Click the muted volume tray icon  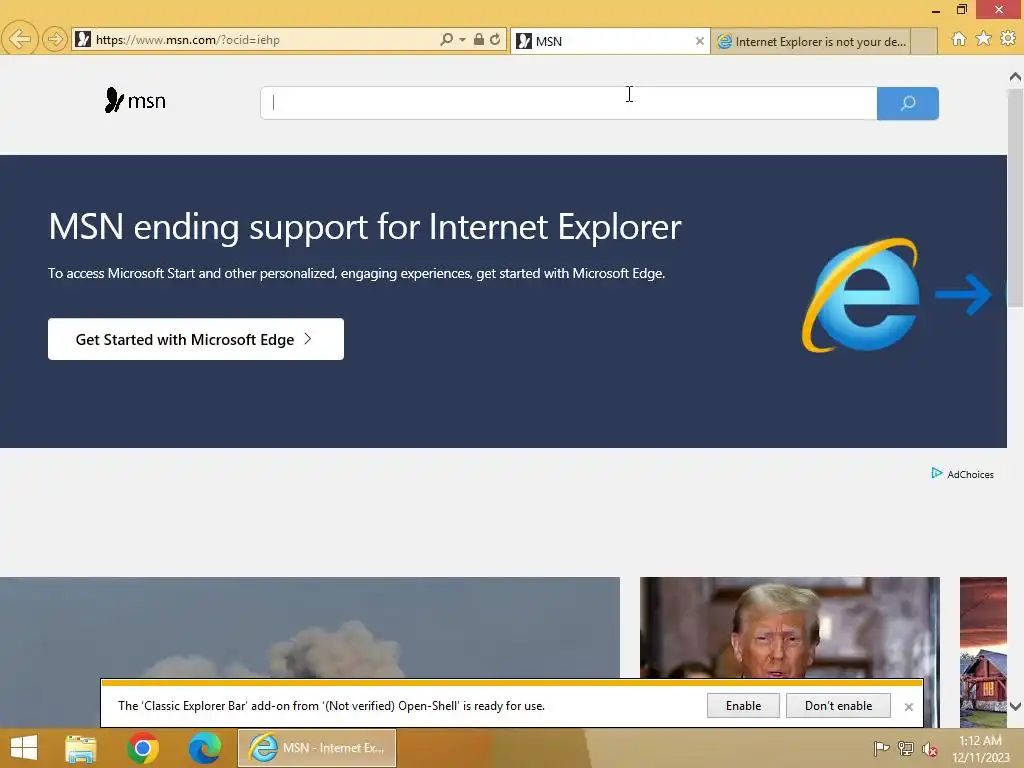tap(930, 749)
